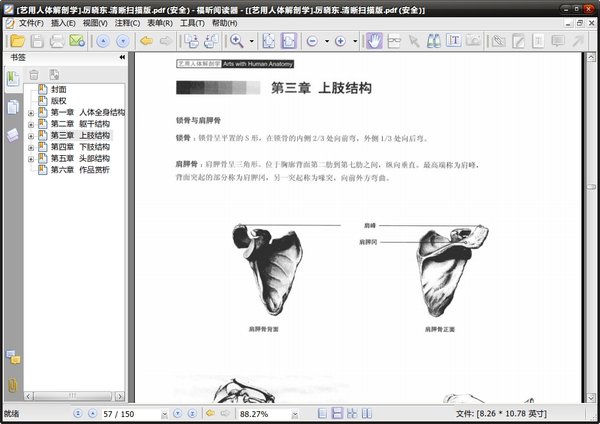Viewport: 600px width, 424px height.
Task: Open the pages thumbnail panel icon
Action: [x=13, y=107]
